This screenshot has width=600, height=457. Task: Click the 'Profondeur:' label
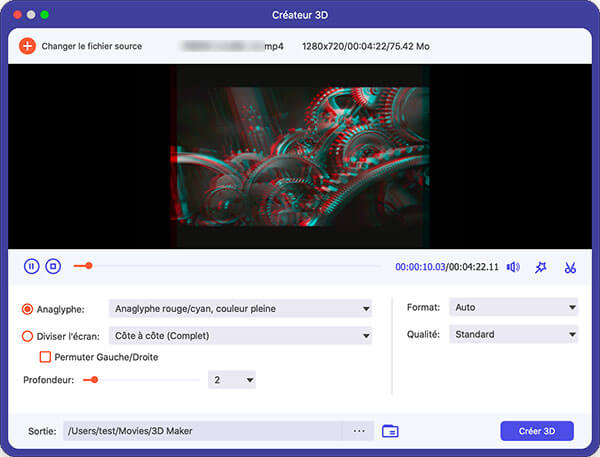[49, 380]
